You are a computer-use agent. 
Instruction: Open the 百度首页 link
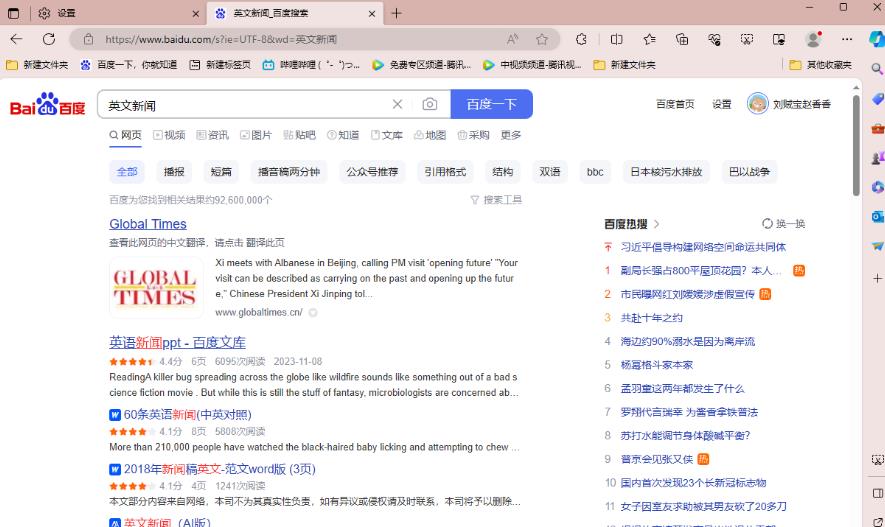click(675, 104)
